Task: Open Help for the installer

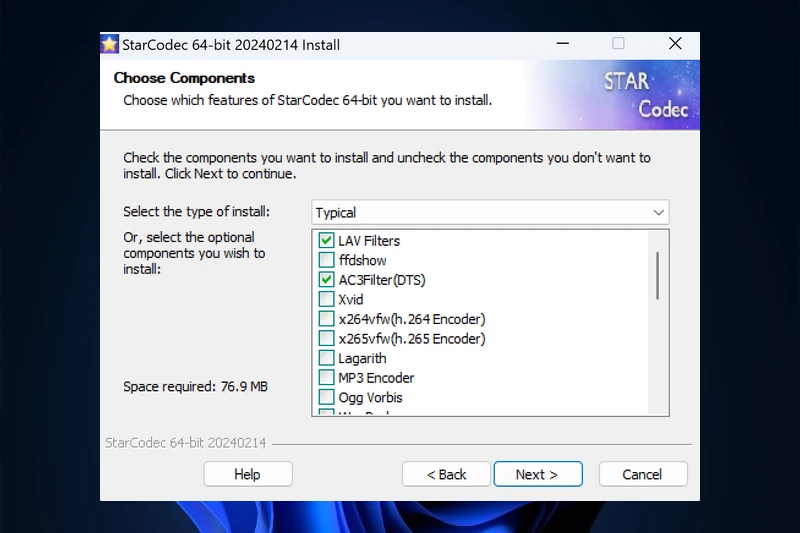Action: (247, 474)
